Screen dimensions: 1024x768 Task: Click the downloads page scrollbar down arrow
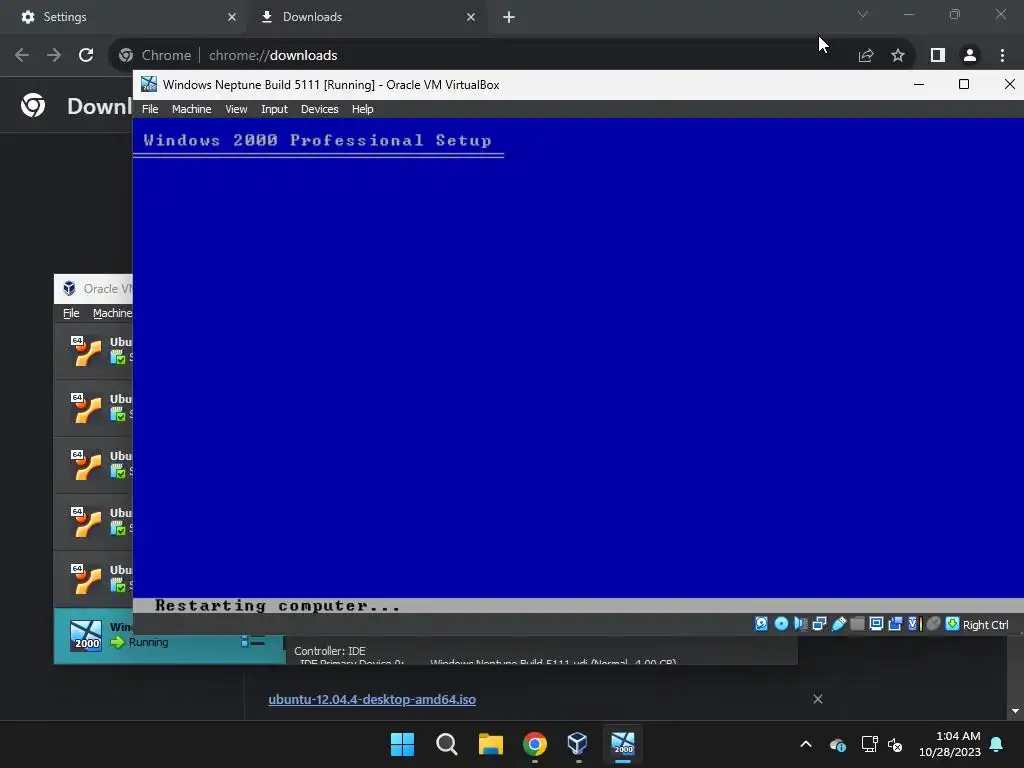[x=1016, y=711]
